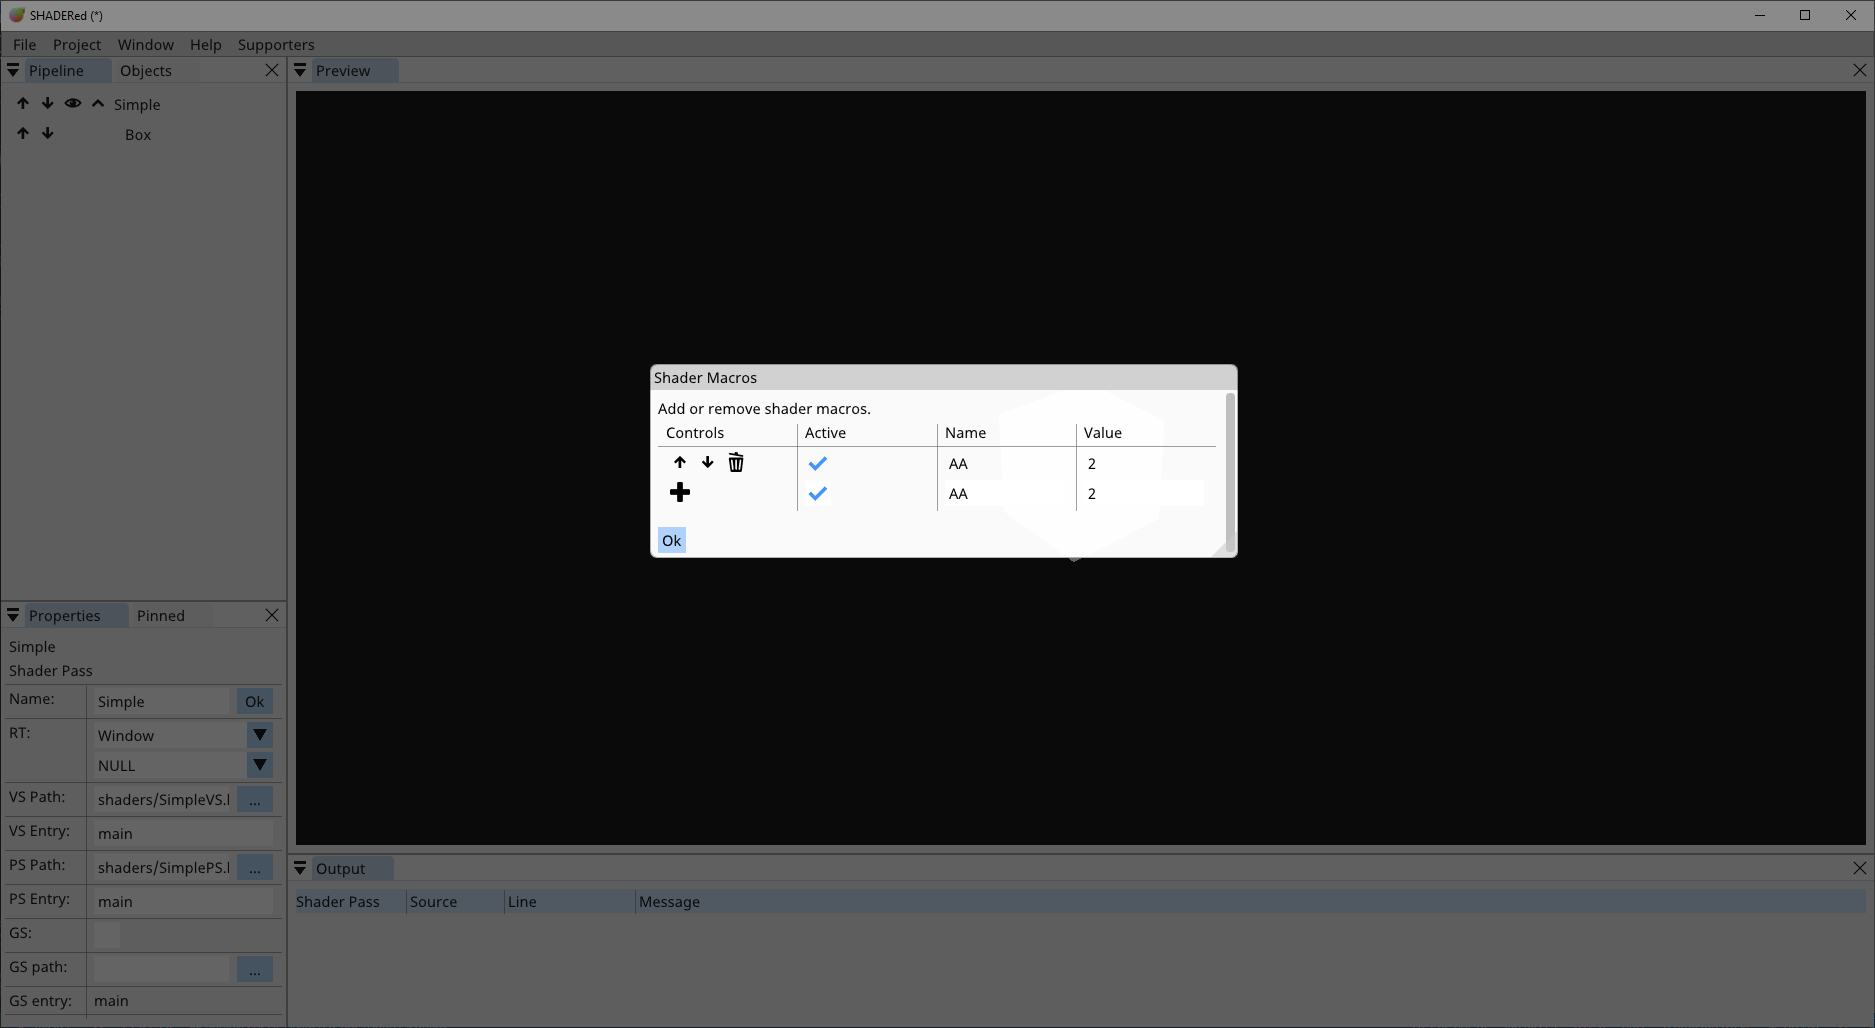
Task: Close the Preview panel
Action: pos(1860,70)
